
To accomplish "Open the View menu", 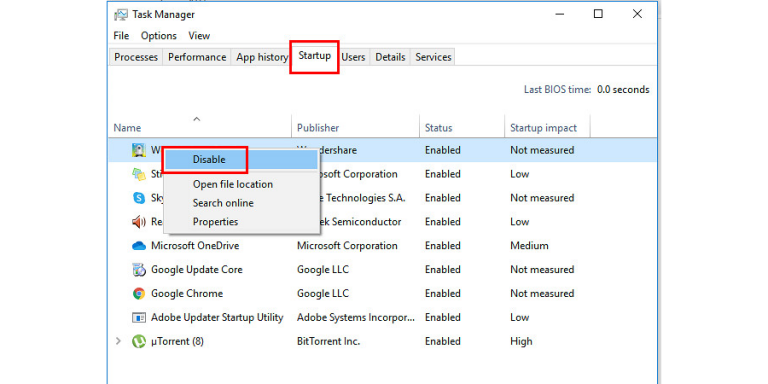I will 199,36.
